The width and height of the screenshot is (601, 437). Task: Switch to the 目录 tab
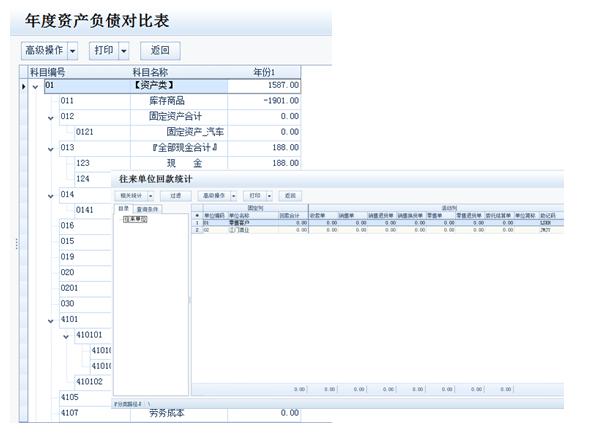123,208
